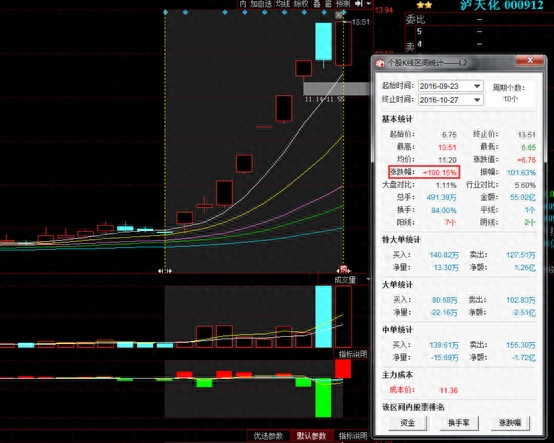Open the chart toolbar dropdown arrow
Screen dimensions: 554x443
click(369, 4)
